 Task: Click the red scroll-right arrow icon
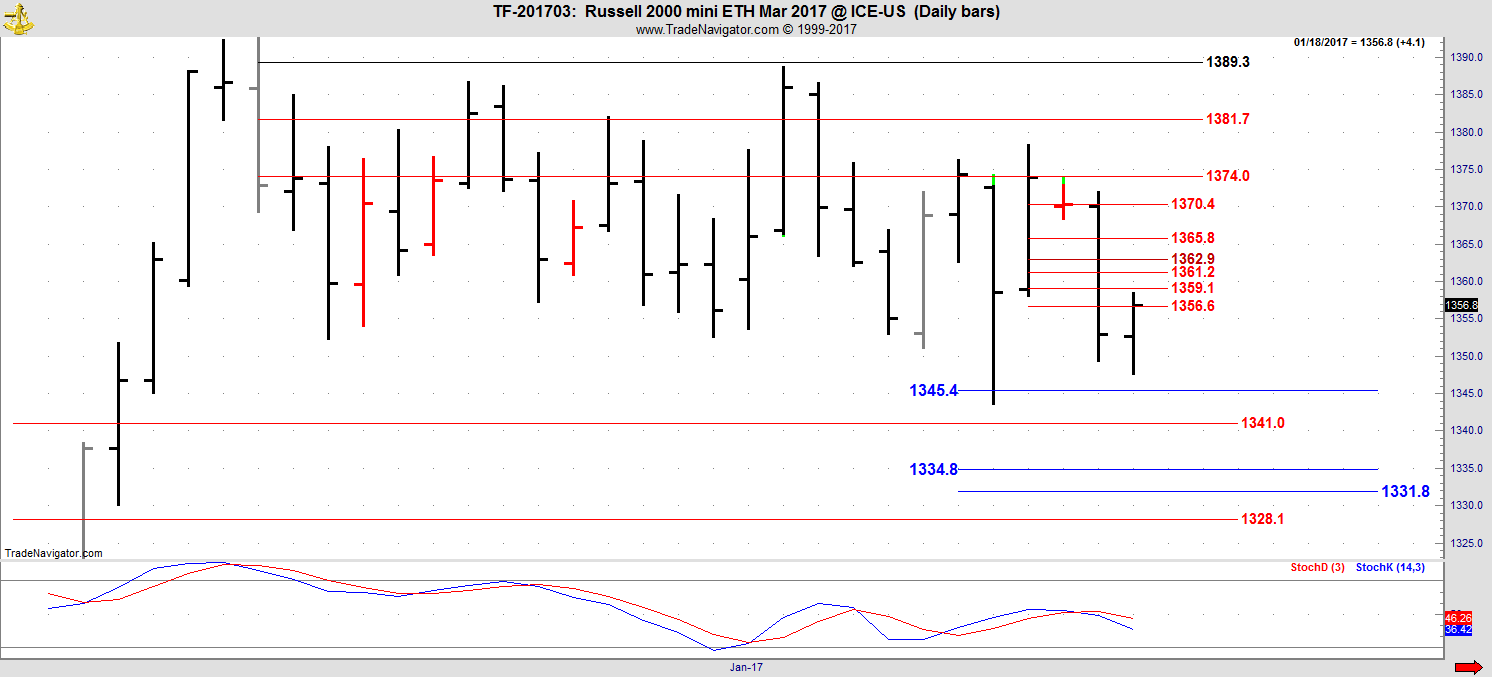point(1467,667)
